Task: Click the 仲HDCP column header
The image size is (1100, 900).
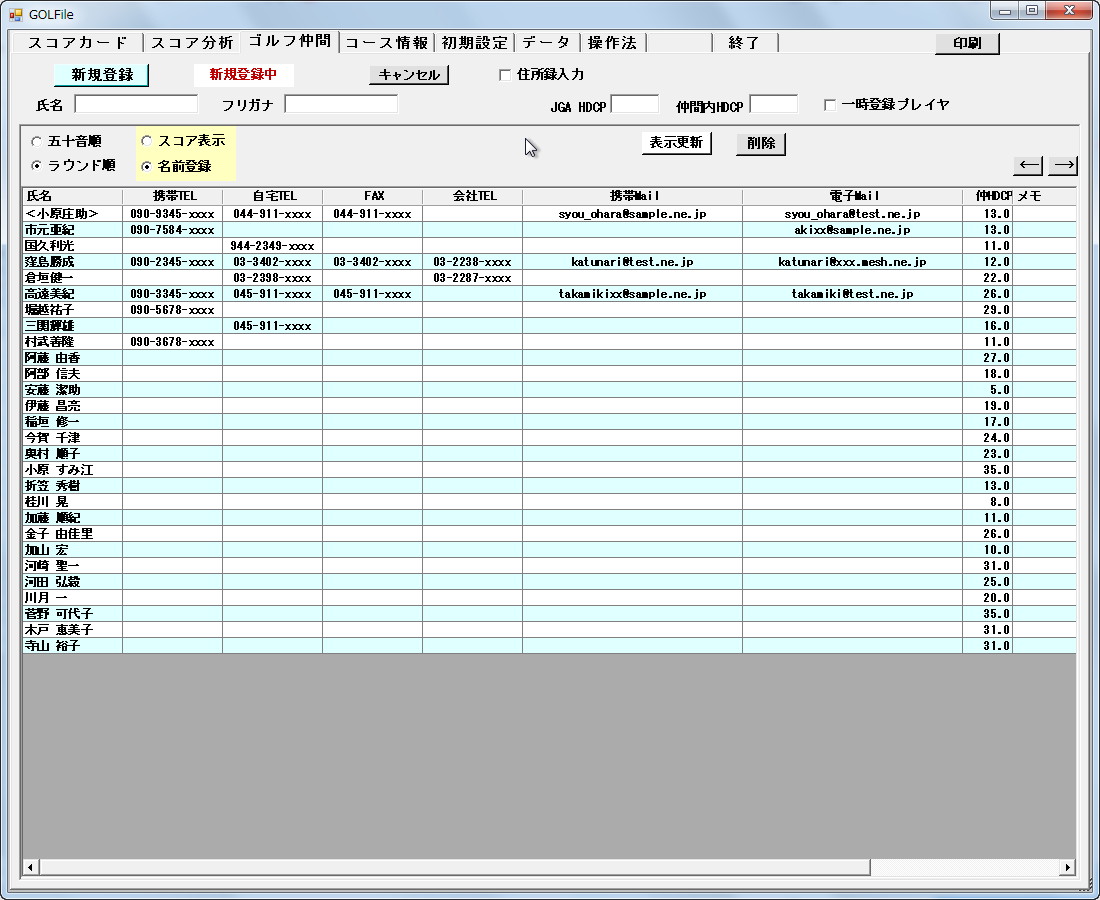Action: (x=988, y=196)
